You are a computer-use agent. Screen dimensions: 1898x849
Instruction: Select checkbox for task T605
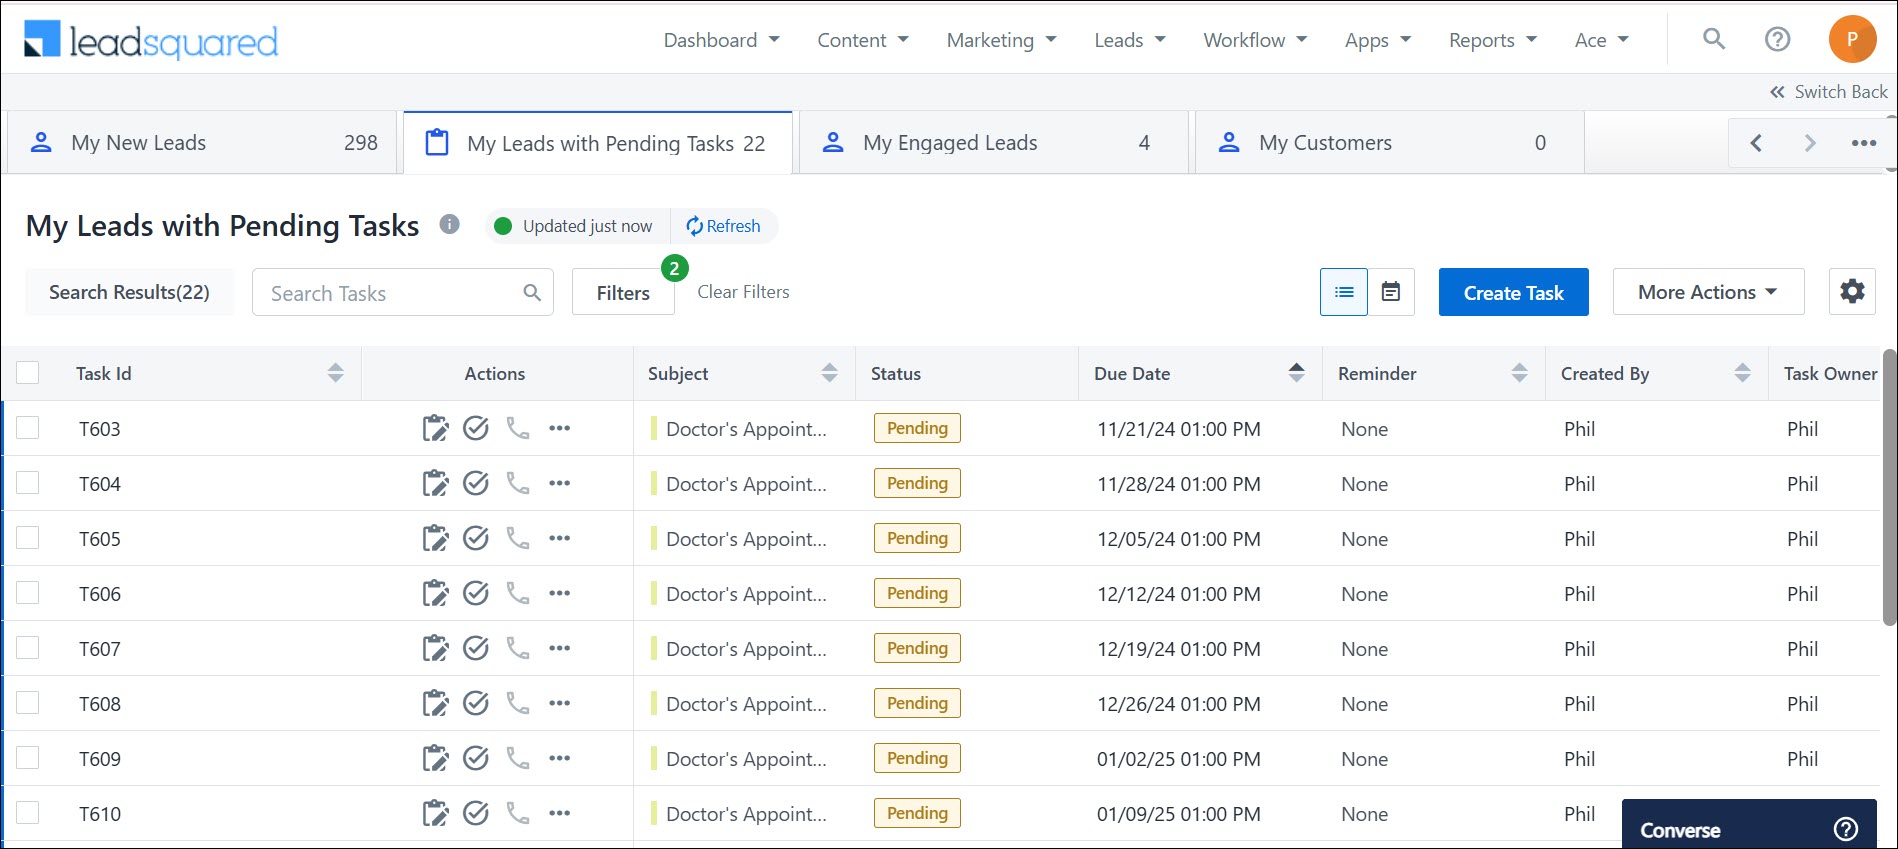point(28,538)
